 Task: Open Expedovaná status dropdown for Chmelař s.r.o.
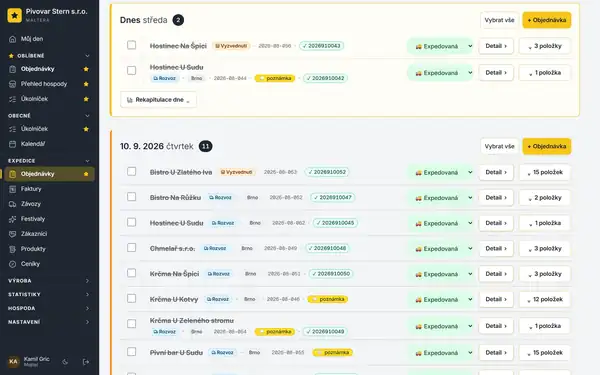pyautogui.click(x=441, y=249)
